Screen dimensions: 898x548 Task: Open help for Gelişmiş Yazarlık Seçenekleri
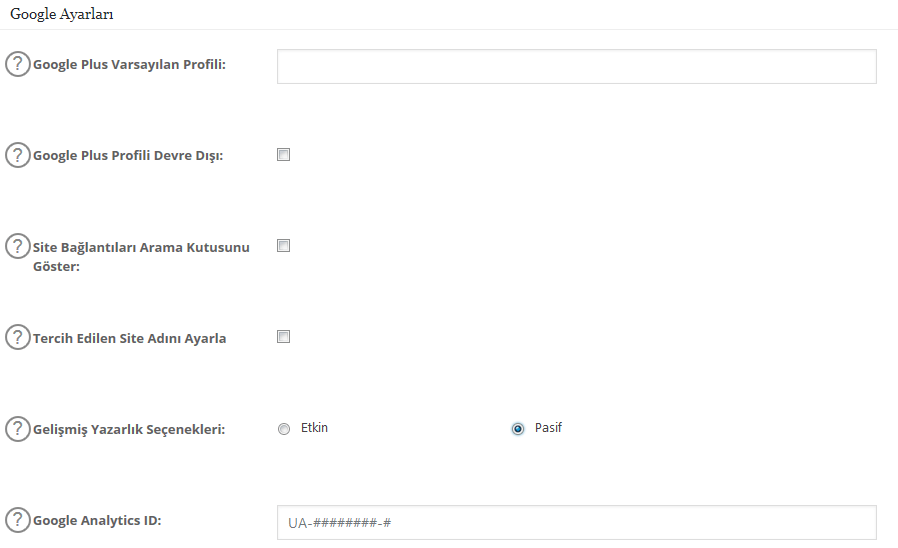(18, 428)
